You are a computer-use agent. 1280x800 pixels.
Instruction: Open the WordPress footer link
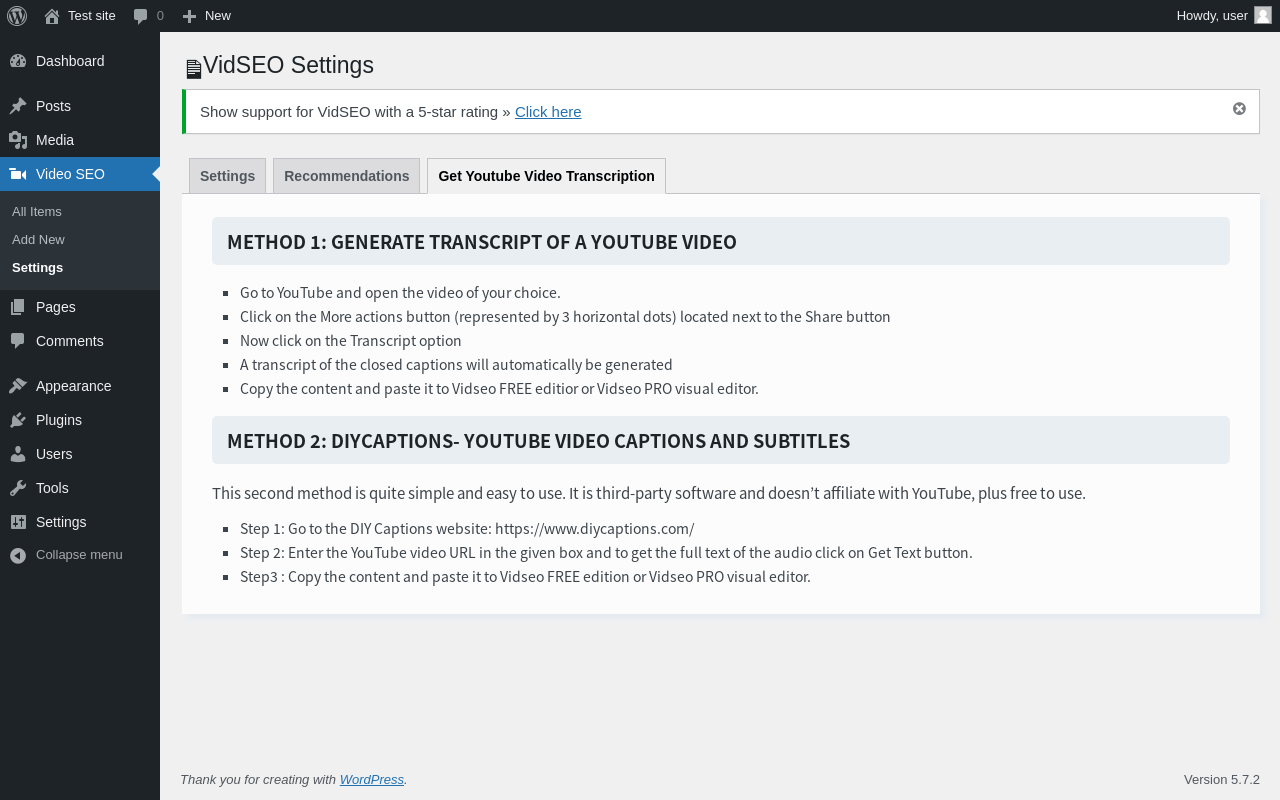tap(371, 780)
